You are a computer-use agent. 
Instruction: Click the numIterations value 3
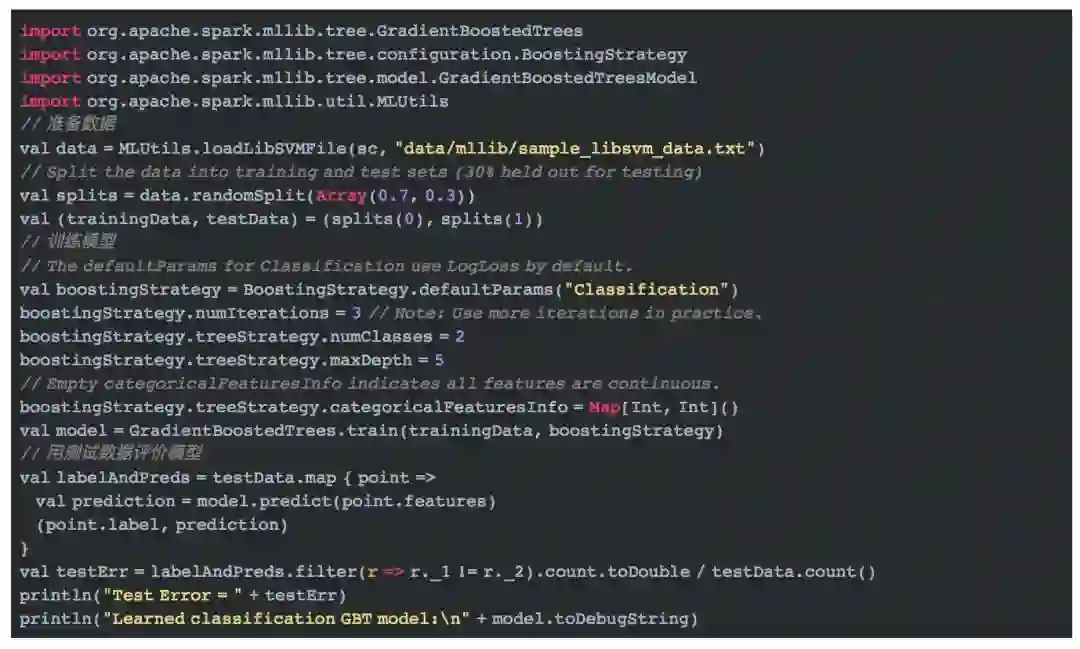356,313
